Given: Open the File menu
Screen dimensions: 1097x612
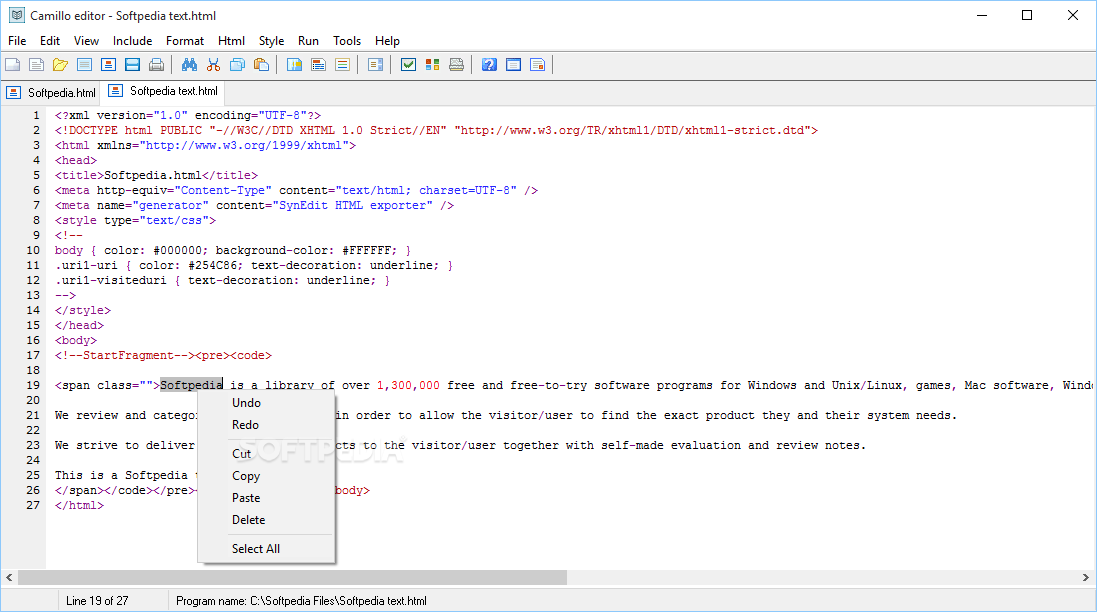Looking at the screenshot, I should point(17,41).
